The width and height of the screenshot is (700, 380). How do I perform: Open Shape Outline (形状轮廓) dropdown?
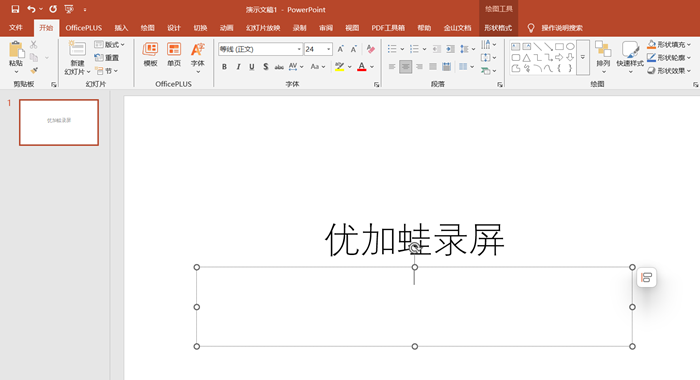click(x=669, y=58)
